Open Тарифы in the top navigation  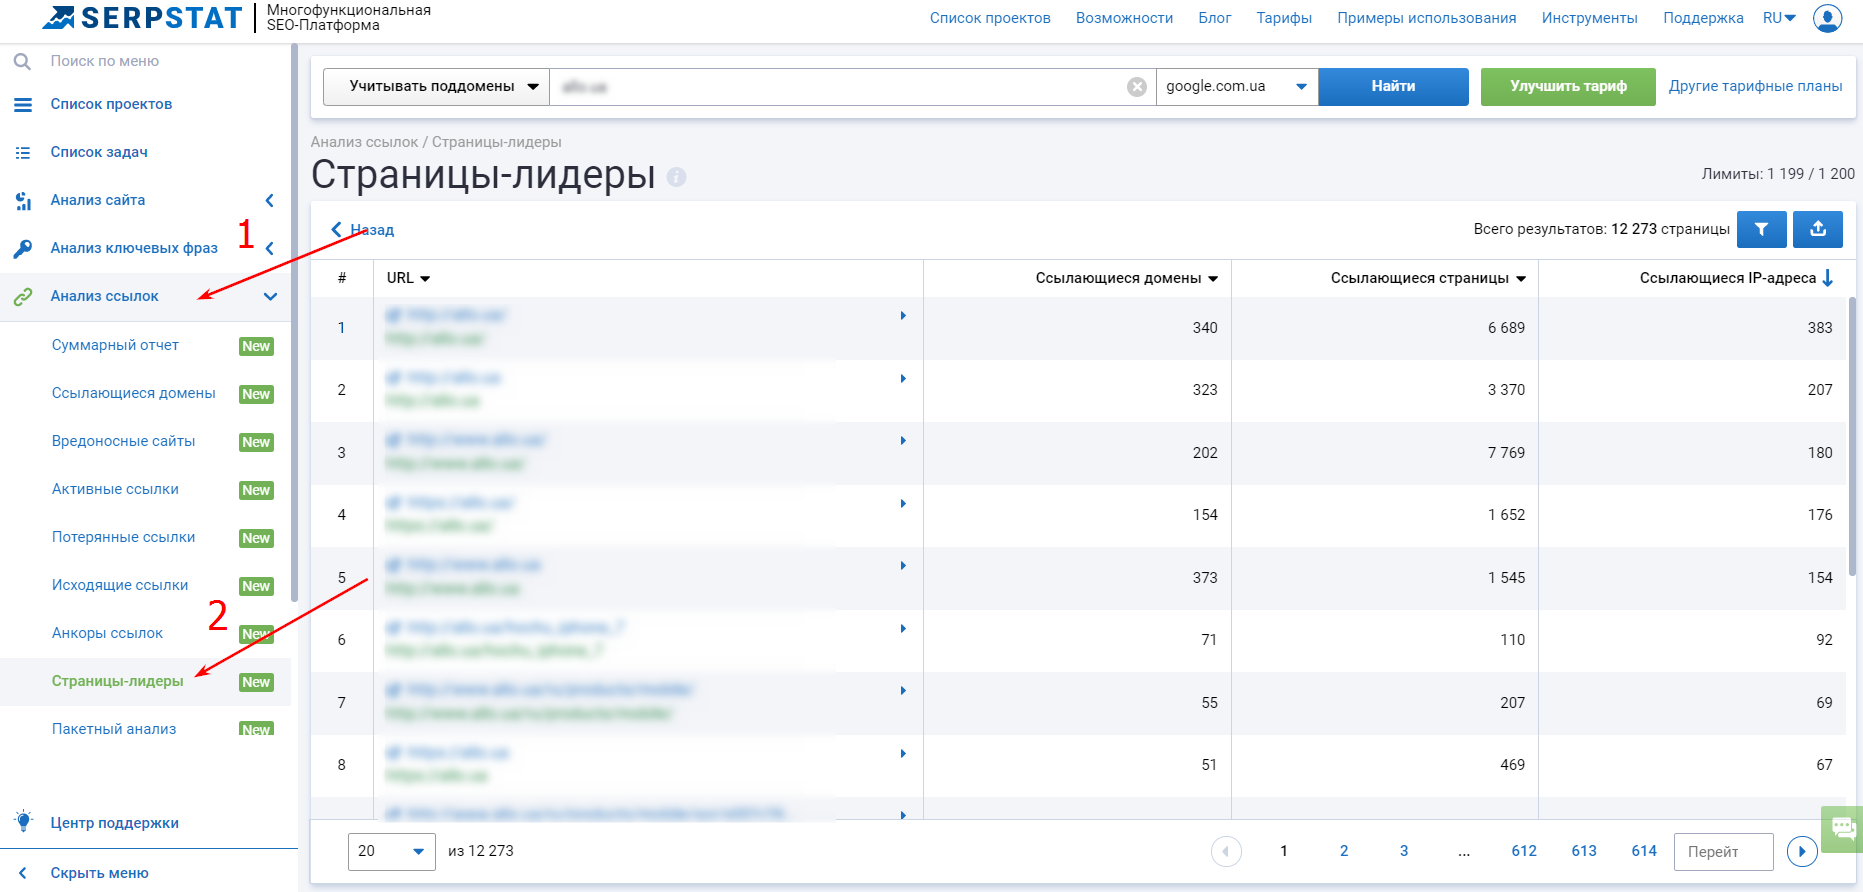(1284, 18)
